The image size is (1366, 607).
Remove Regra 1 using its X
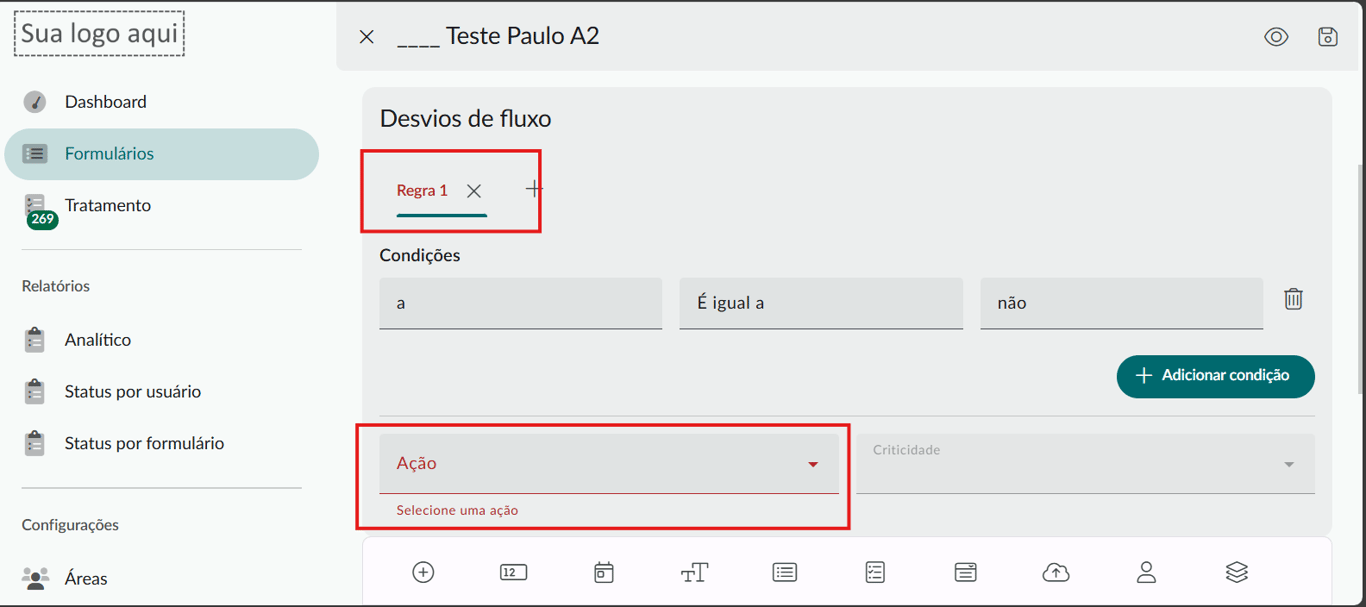point(474,191)
